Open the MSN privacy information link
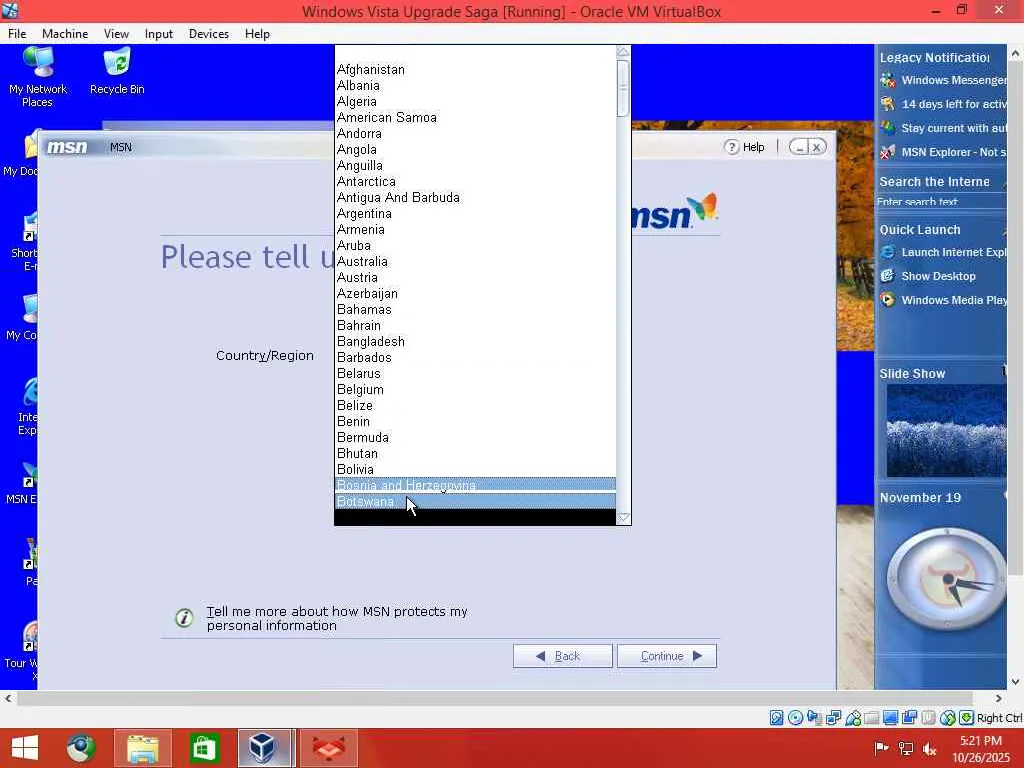This screenshot has width=1024, height=768. coord(337,618)
